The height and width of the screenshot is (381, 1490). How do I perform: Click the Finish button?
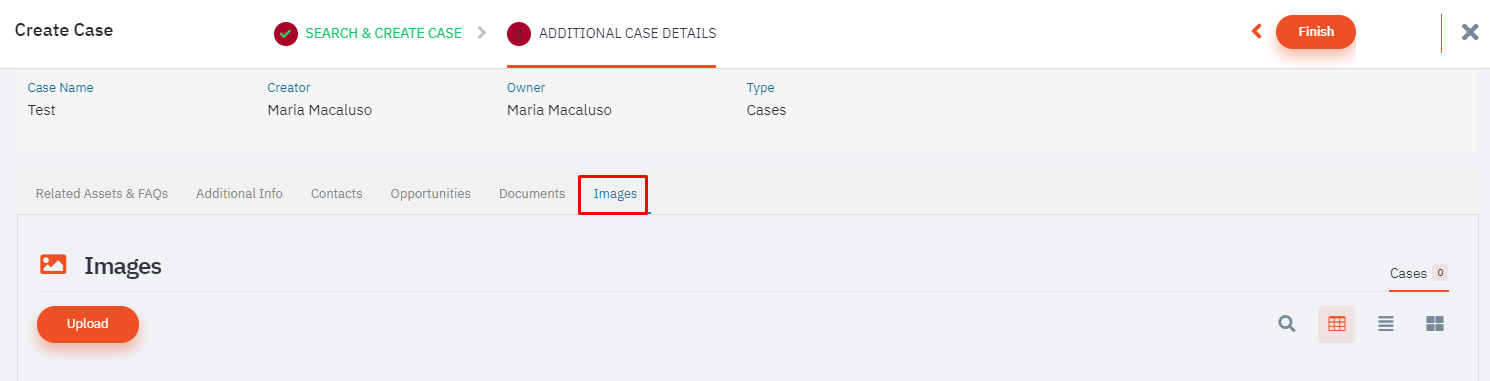click(x=1316, y=32)
